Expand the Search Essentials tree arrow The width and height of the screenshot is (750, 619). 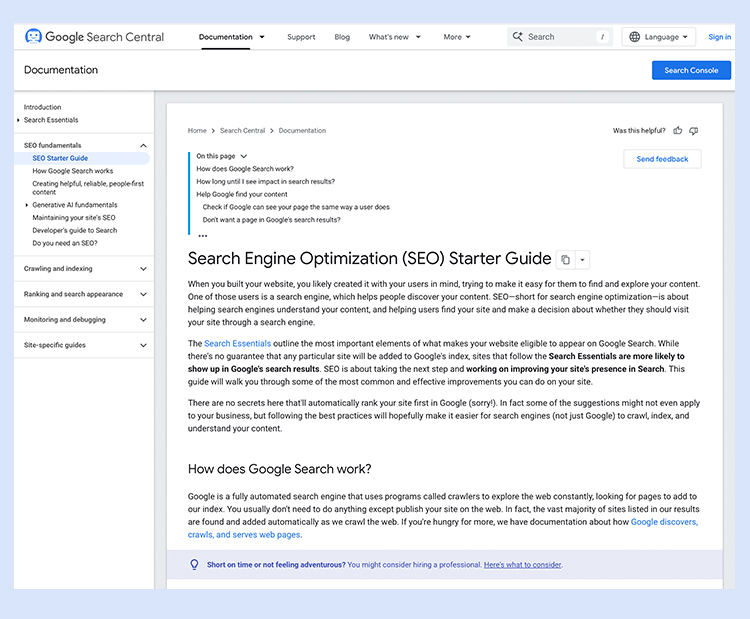tap(18, 120)
